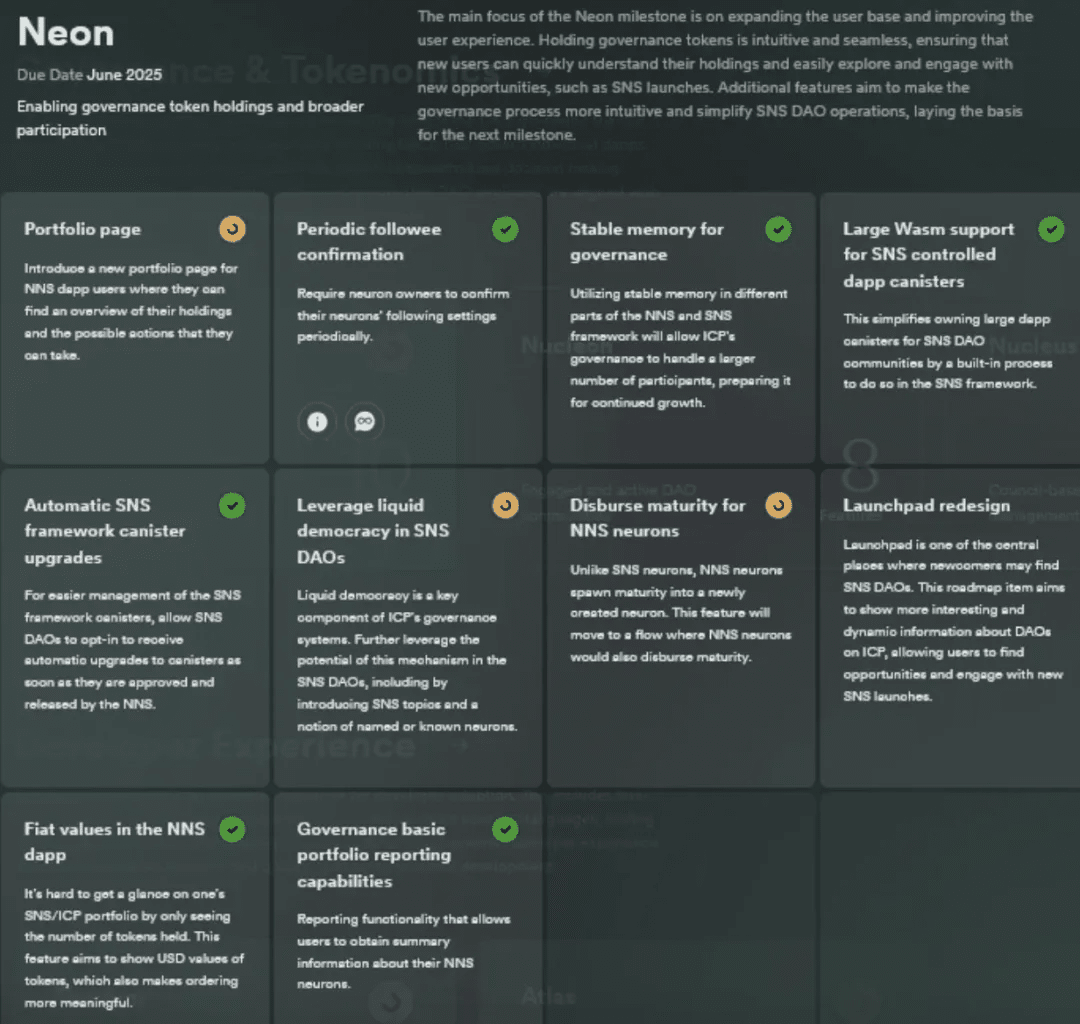Click the green check on Large Wasm support

pyautogui.click(x=1051, y=229)
